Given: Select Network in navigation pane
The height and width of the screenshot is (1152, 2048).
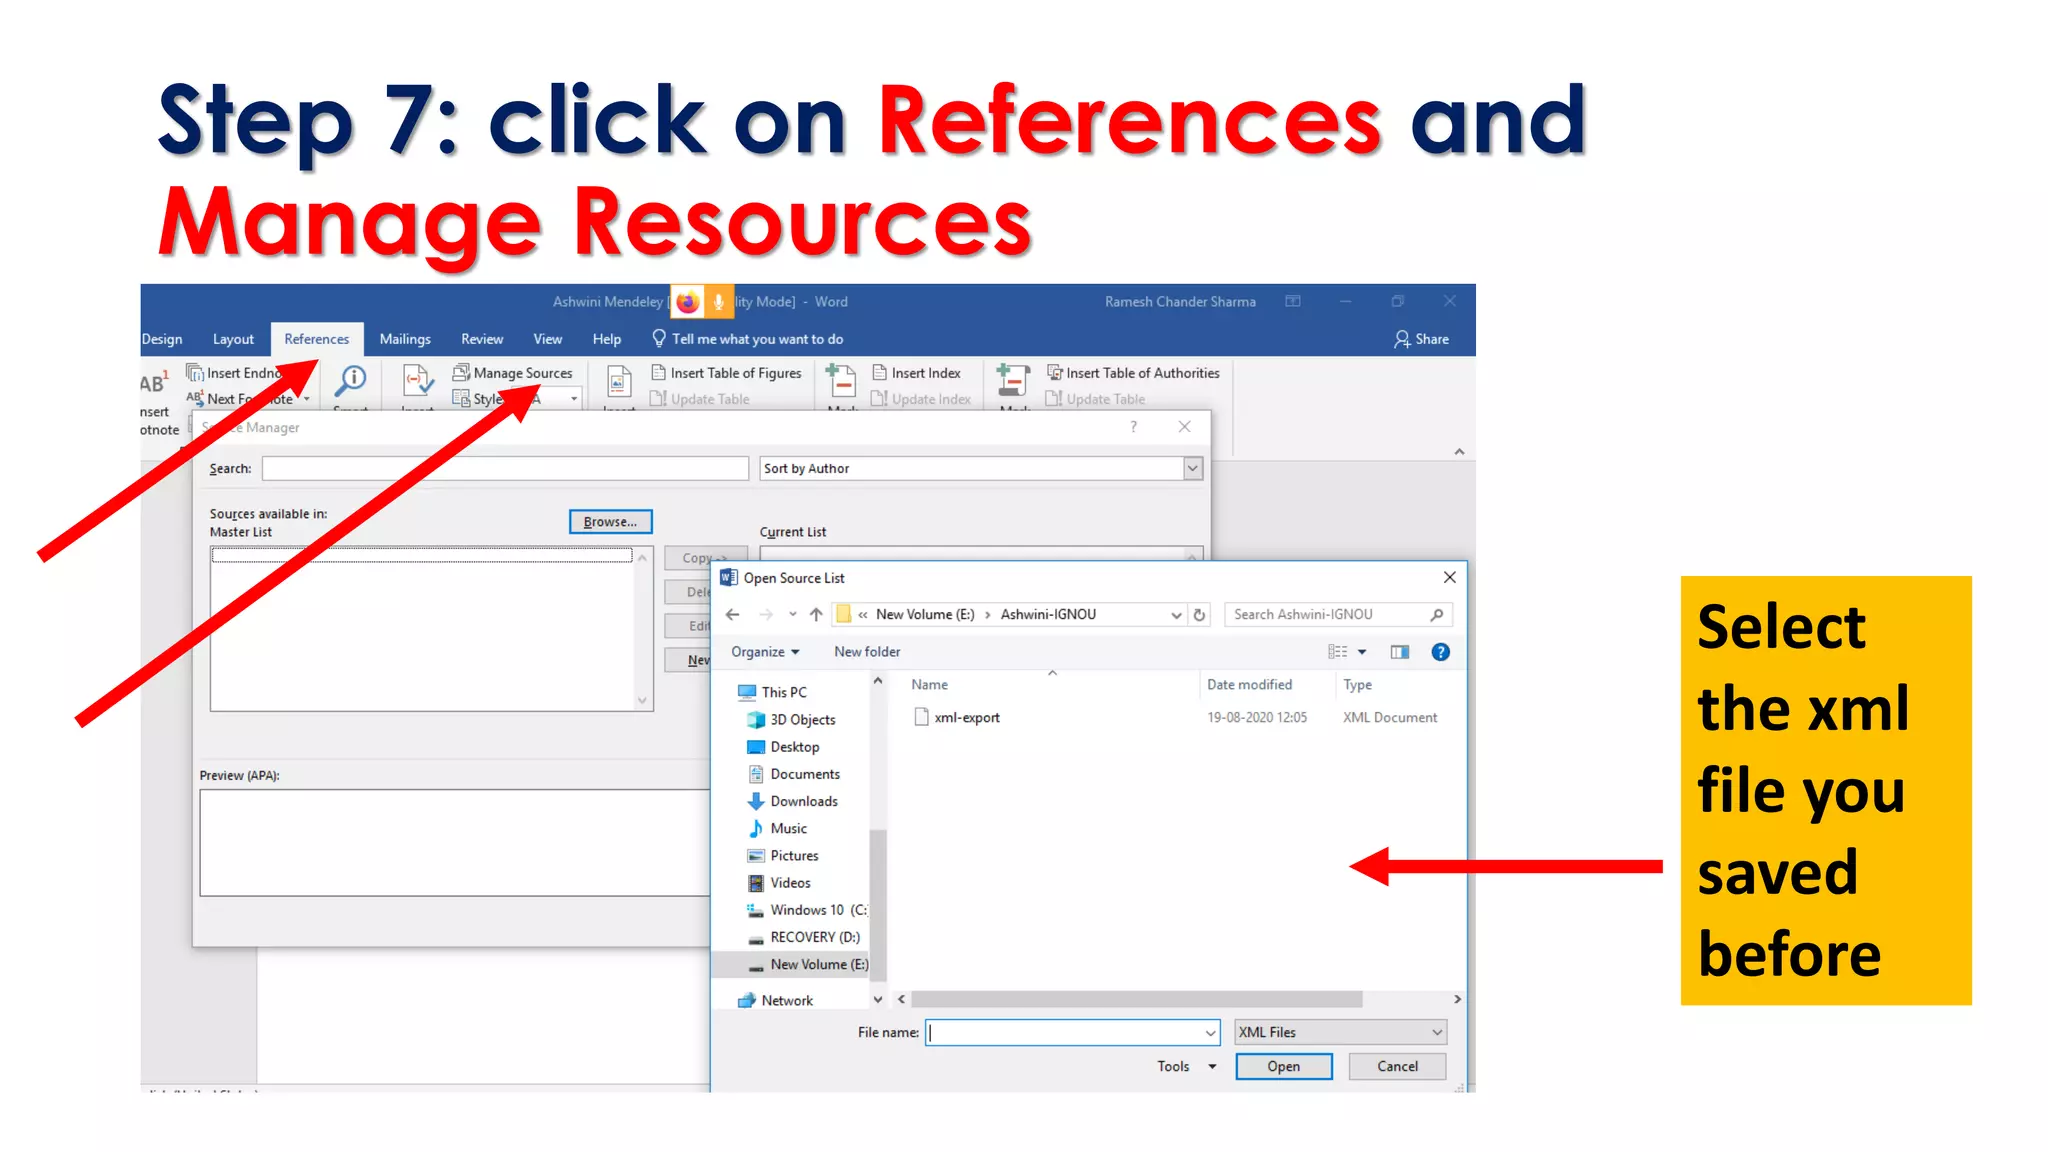Looking at the screenshot, I should pos(775,1000).
